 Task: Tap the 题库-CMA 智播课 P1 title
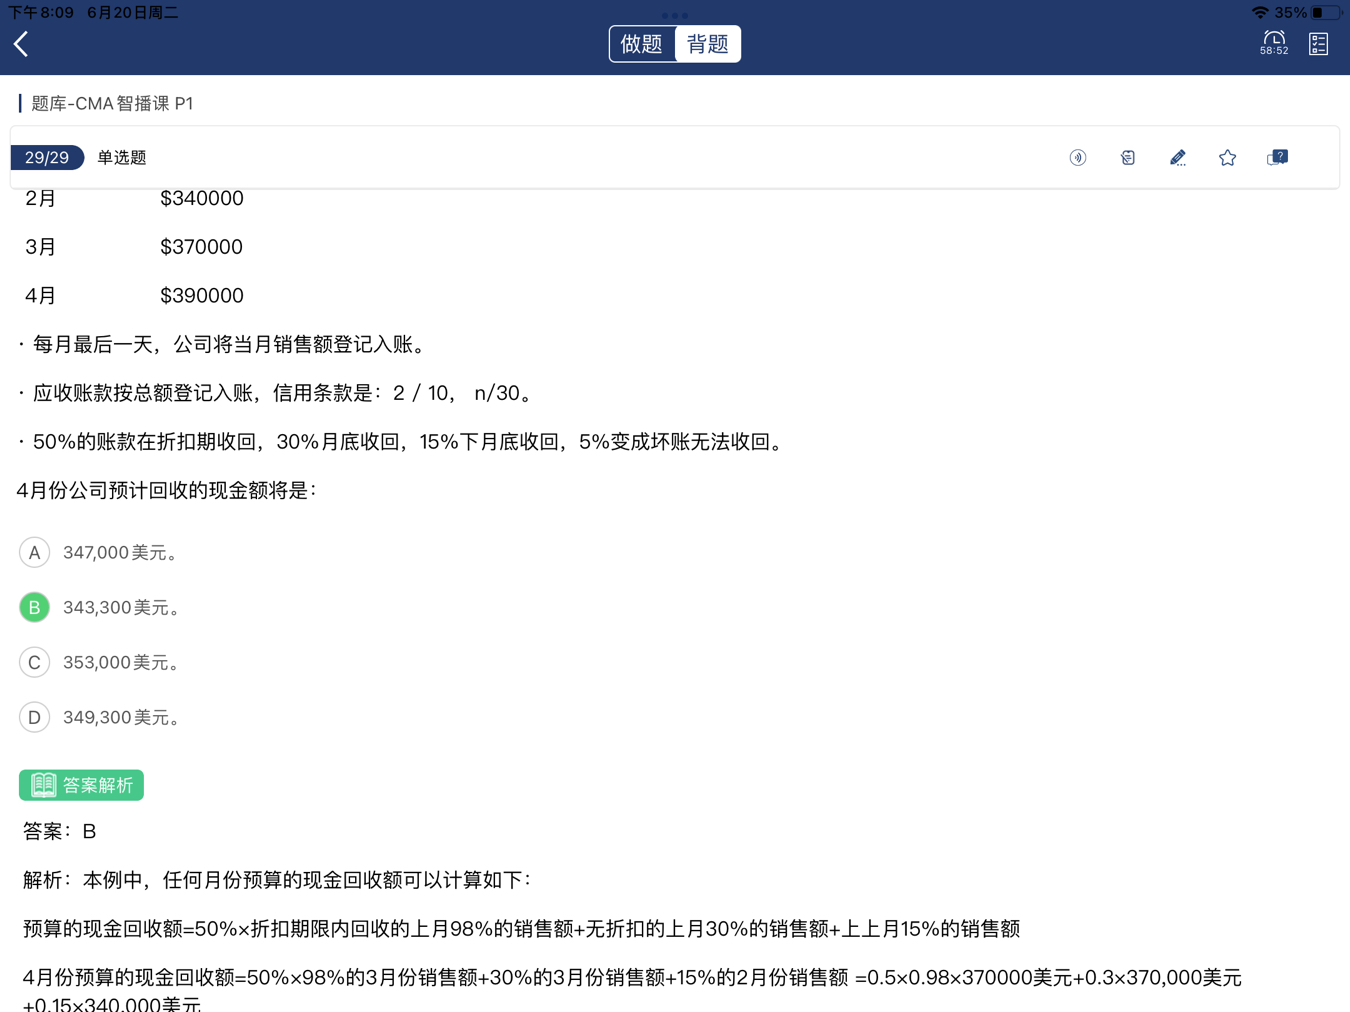tap(112, 104)
